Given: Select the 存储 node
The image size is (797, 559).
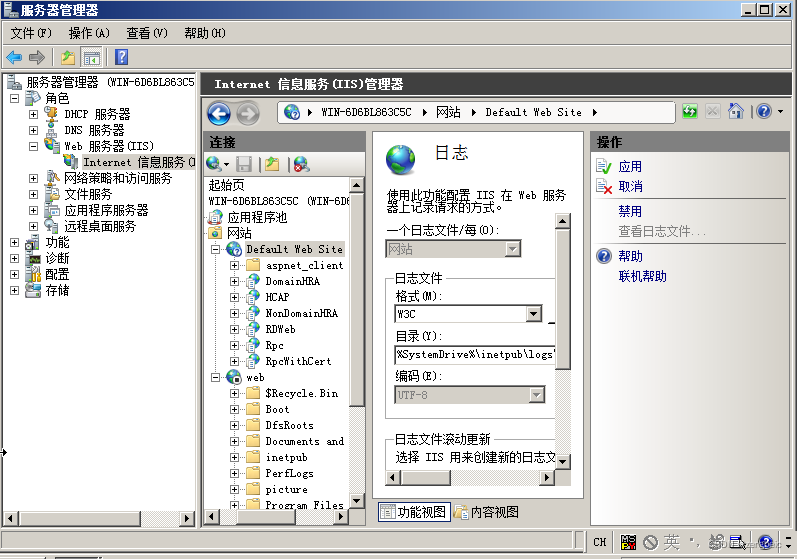Looking at the screenshot, I should (57, 290).
